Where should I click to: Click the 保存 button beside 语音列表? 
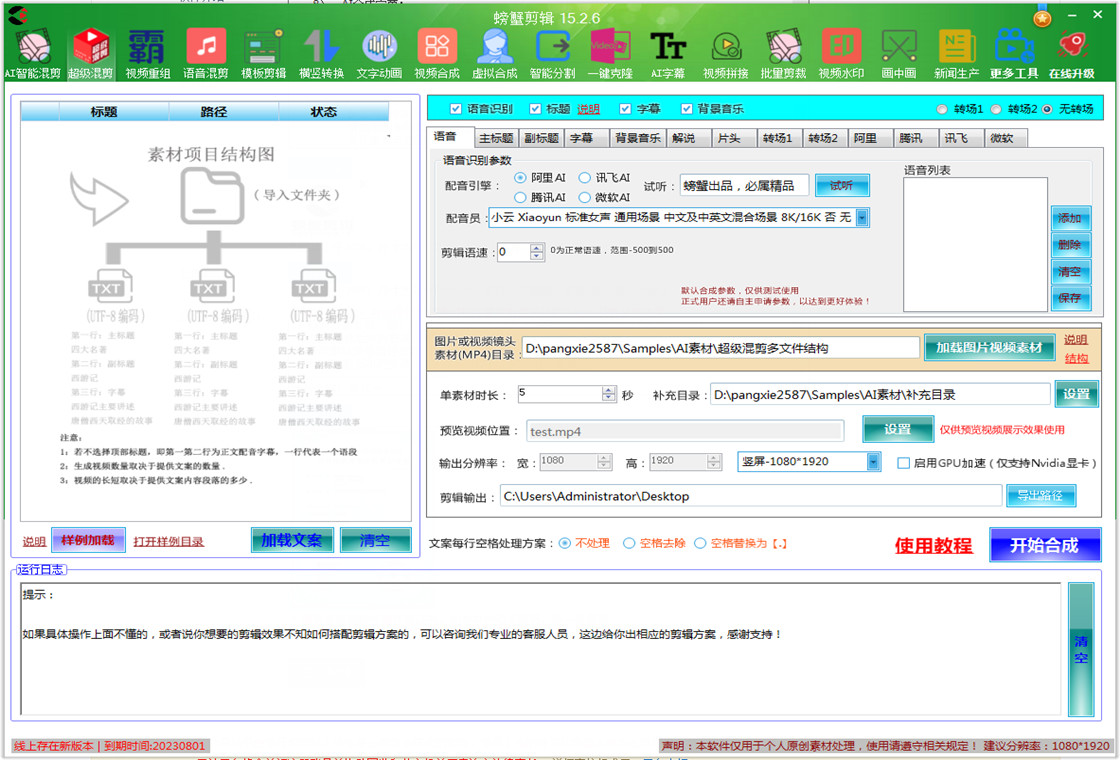pyautogui.click(x=1070, y=298)
